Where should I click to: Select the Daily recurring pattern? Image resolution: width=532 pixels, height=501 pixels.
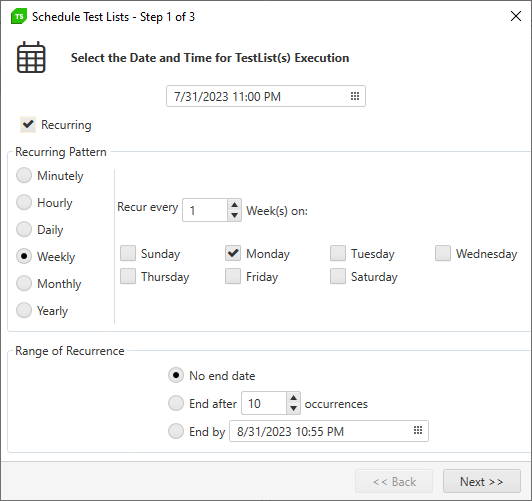[x=24, y=229]
